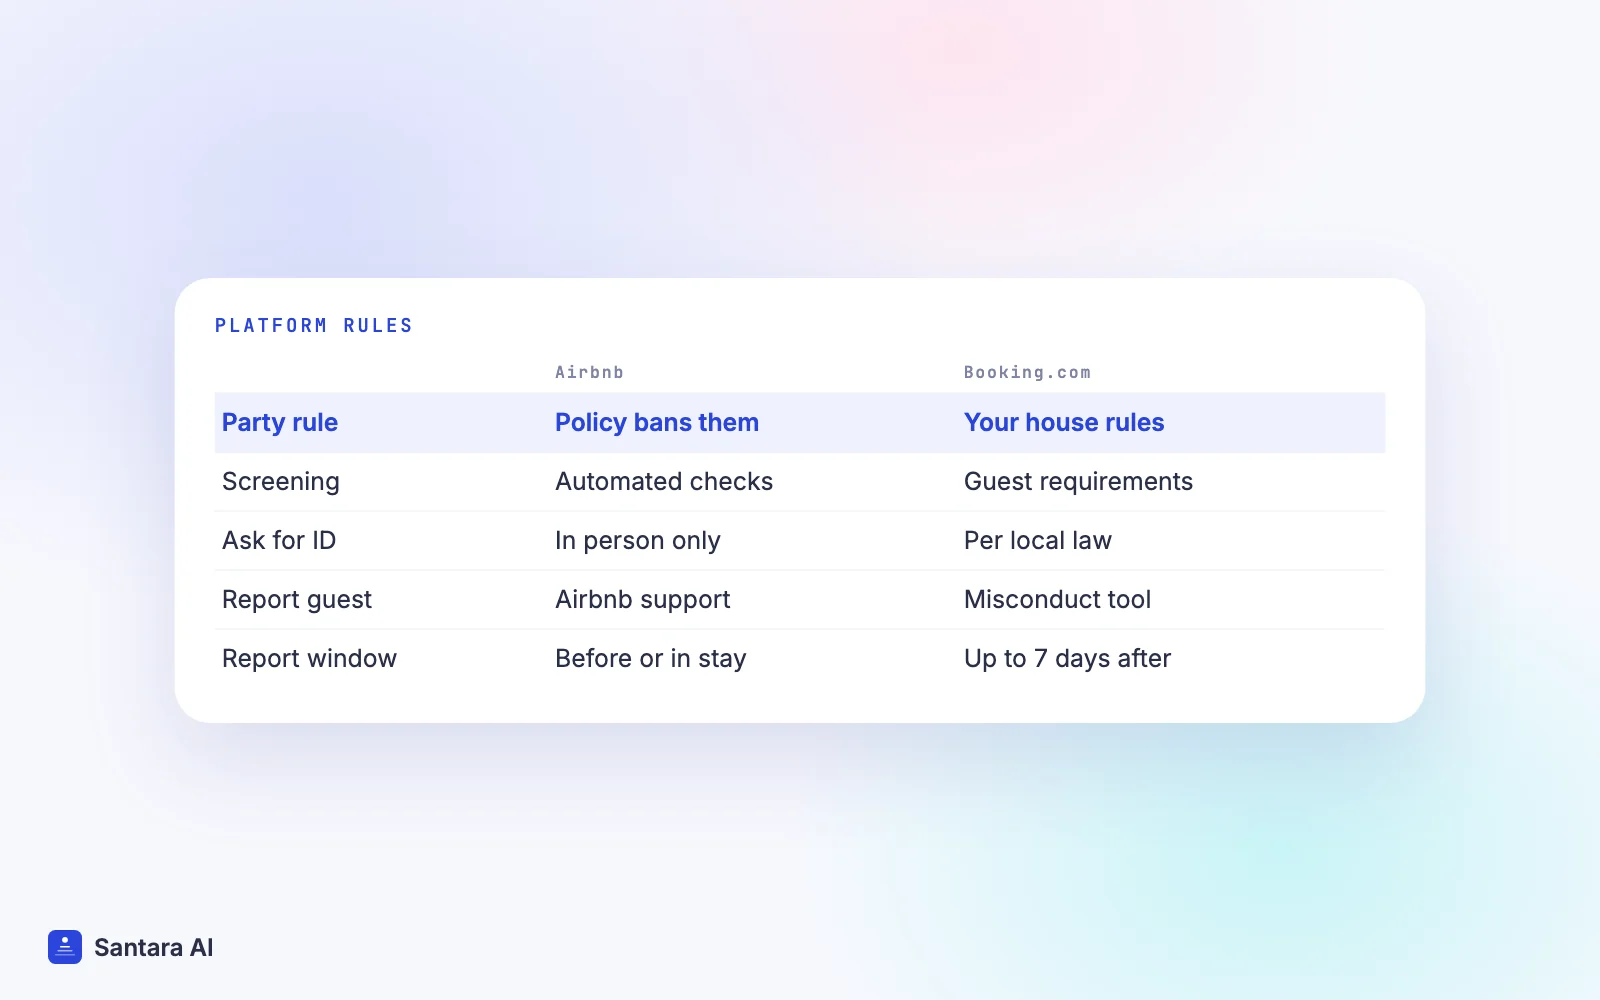Select the 'Ask for ID' row label
Image resolution: width=1600 pixels, height=1000 pixels.
point(279,541)
